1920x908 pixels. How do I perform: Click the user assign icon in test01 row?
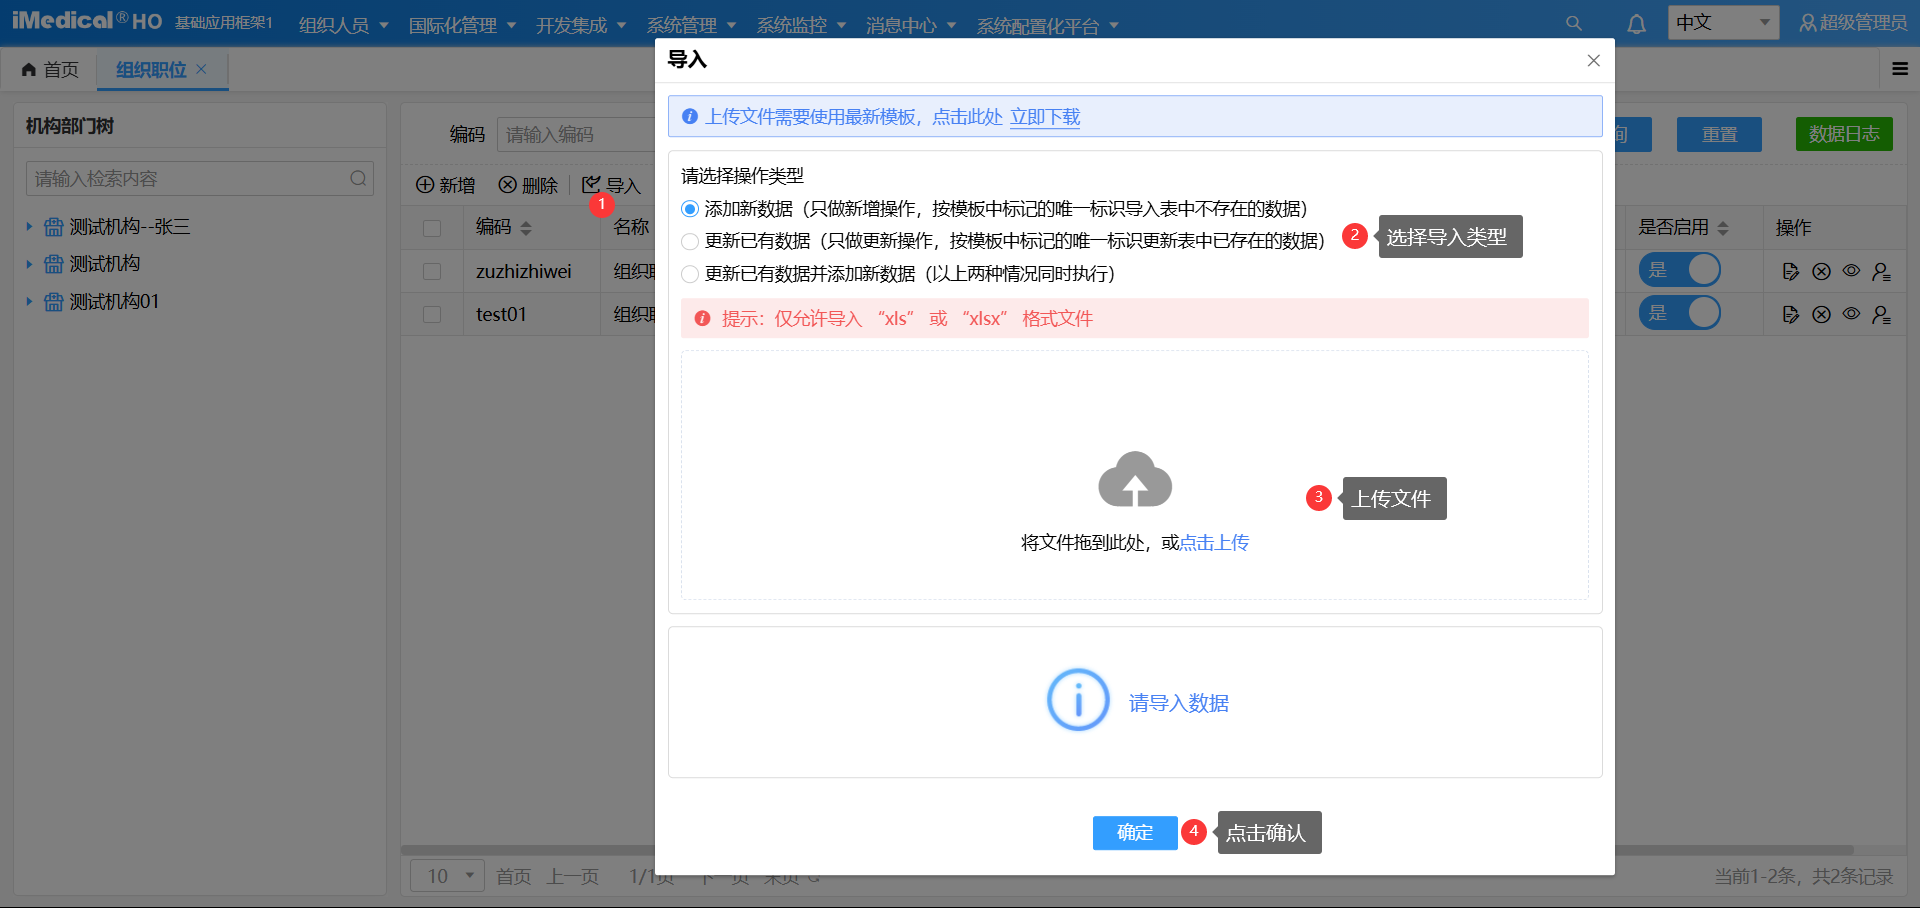[1881, 315]
